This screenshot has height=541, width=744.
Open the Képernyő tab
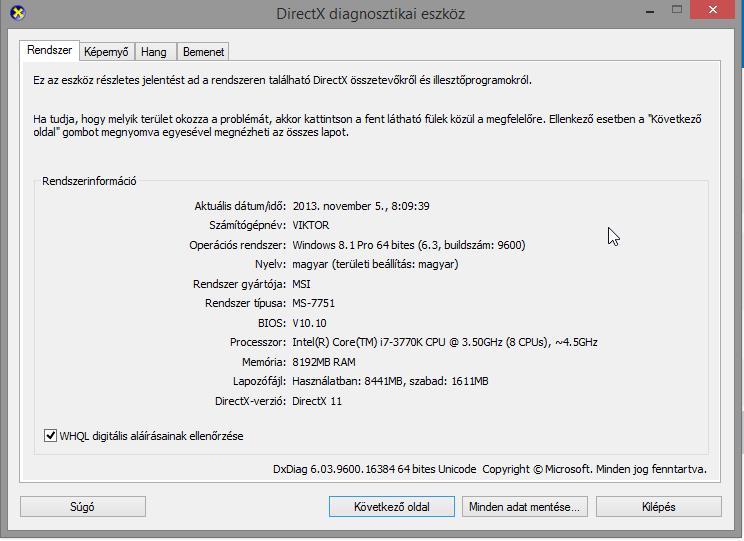click(106, 52)
